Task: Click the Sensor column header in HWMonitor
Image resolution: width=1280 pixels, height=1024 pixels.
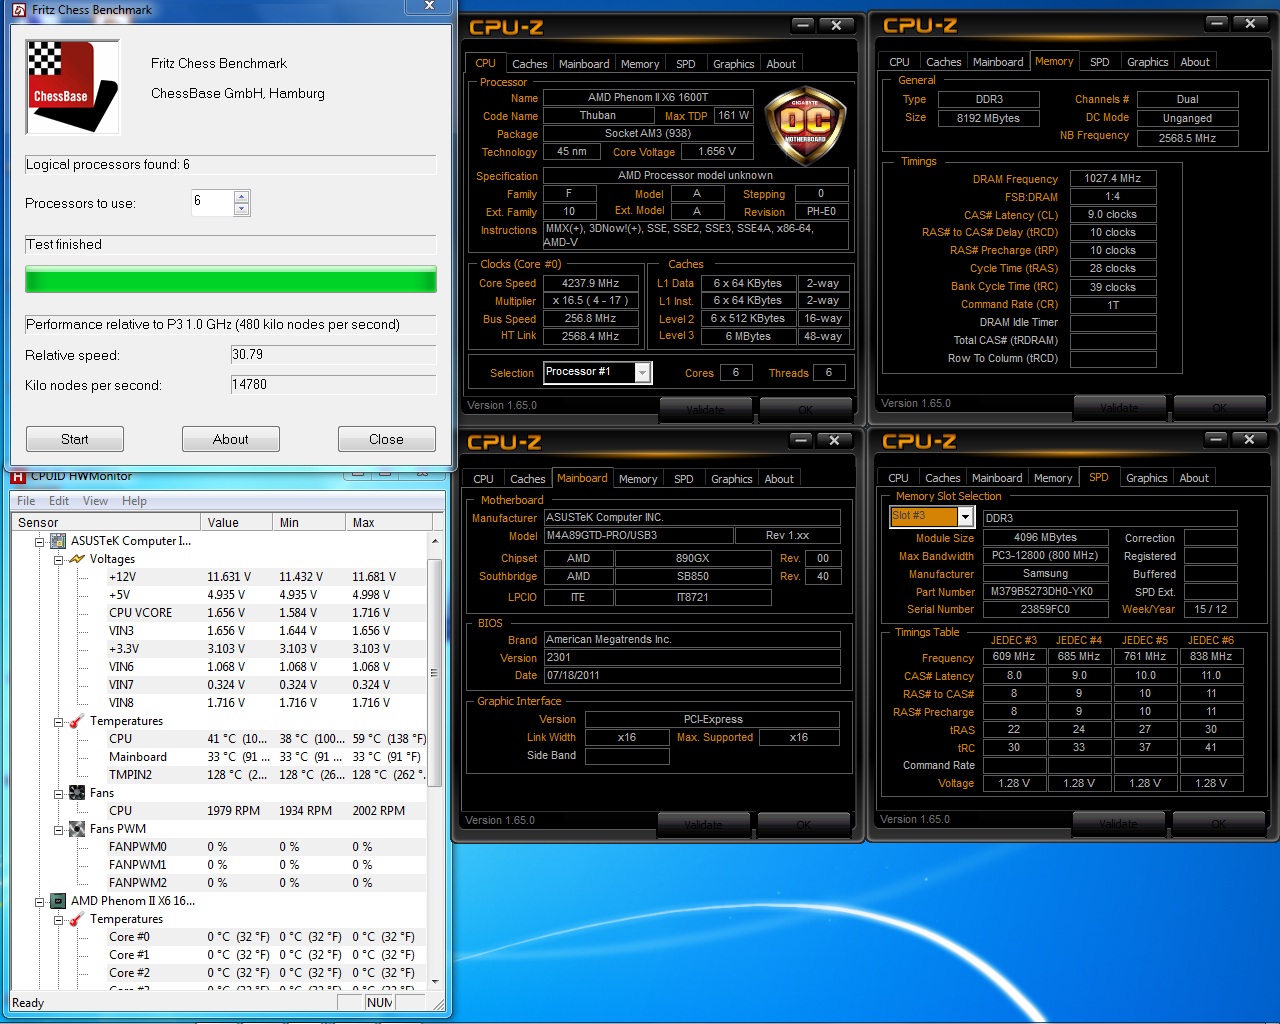Action: pyautogui.click(x=105, y=522)
